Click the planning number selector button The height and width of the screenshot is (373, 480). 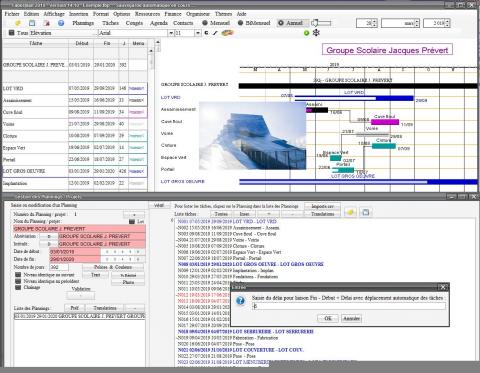(134, 214)
